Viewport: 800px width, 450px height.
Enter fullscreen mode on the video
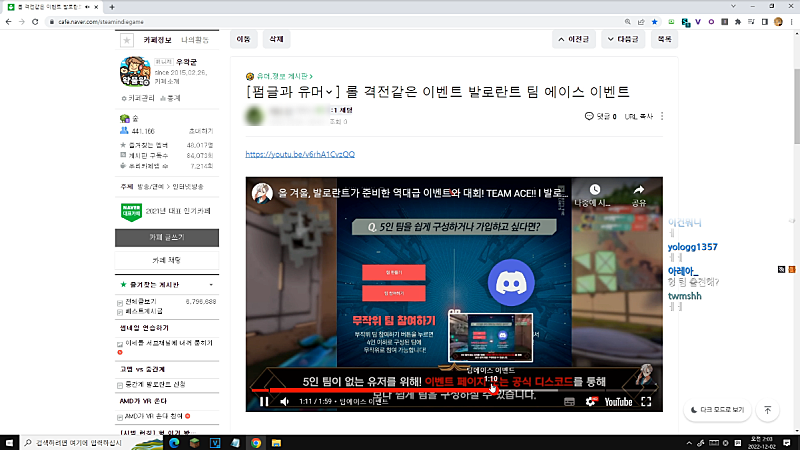coord(647,402)
